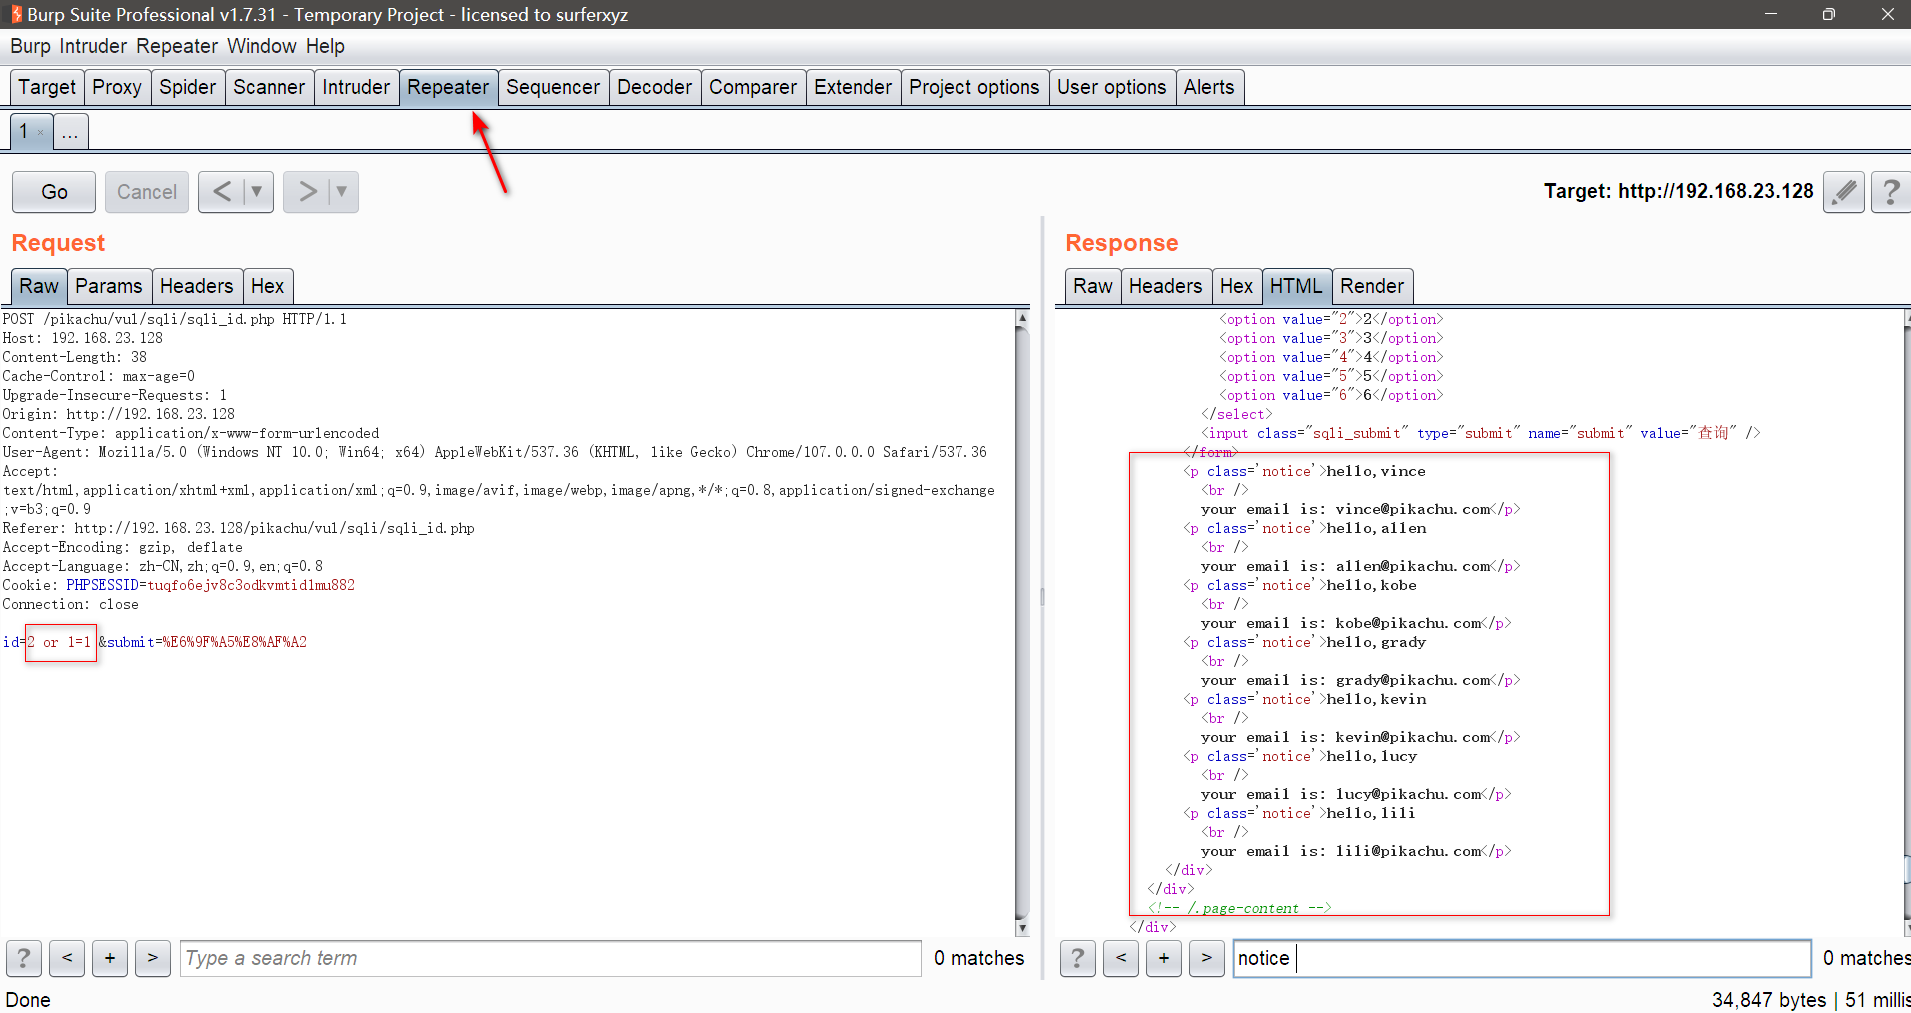The height and width of the screenshot is (1013, 1911).
Task: Click the request search term field
Action: [x=550, y=958]
